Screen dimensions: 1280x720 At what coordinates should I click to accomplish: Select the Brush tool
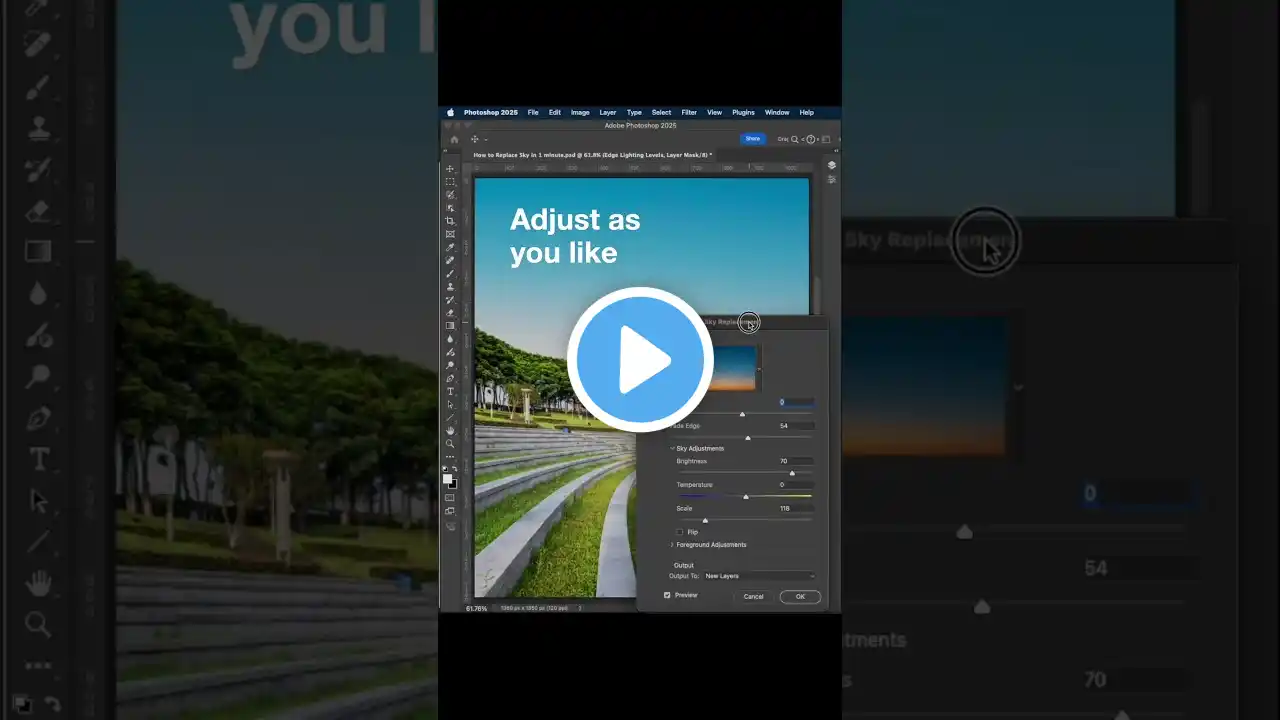coord(450,273)
